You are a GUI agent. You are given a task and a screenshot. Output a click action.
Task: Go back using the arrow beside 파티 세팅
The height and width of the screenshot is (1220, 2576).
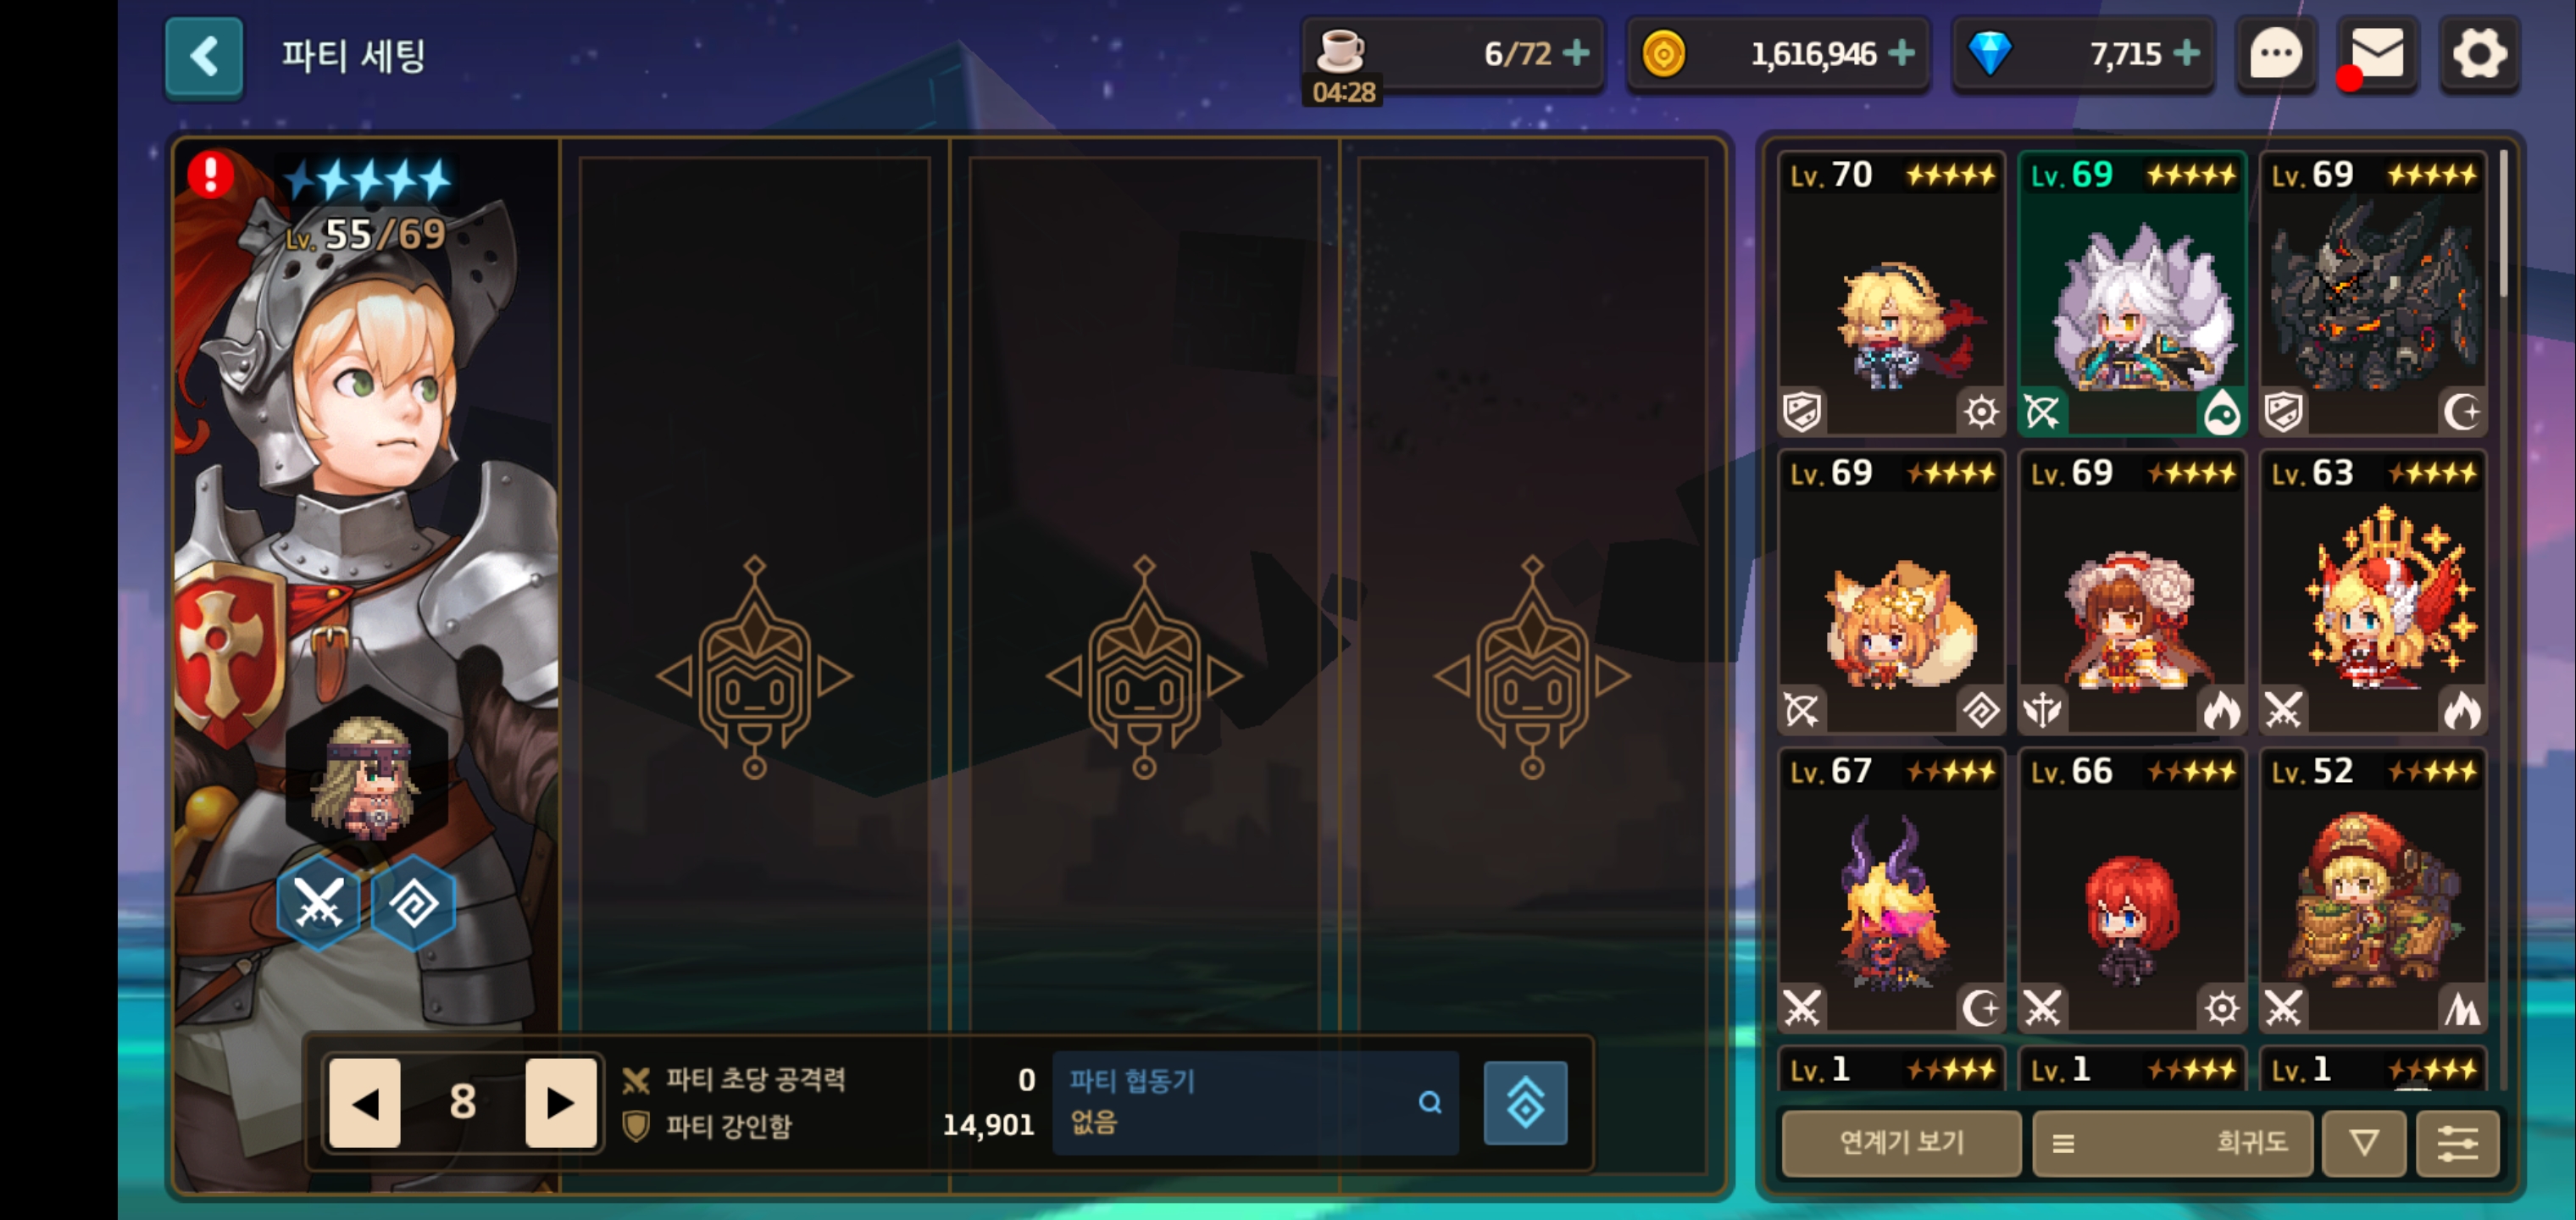coord(203,57)
